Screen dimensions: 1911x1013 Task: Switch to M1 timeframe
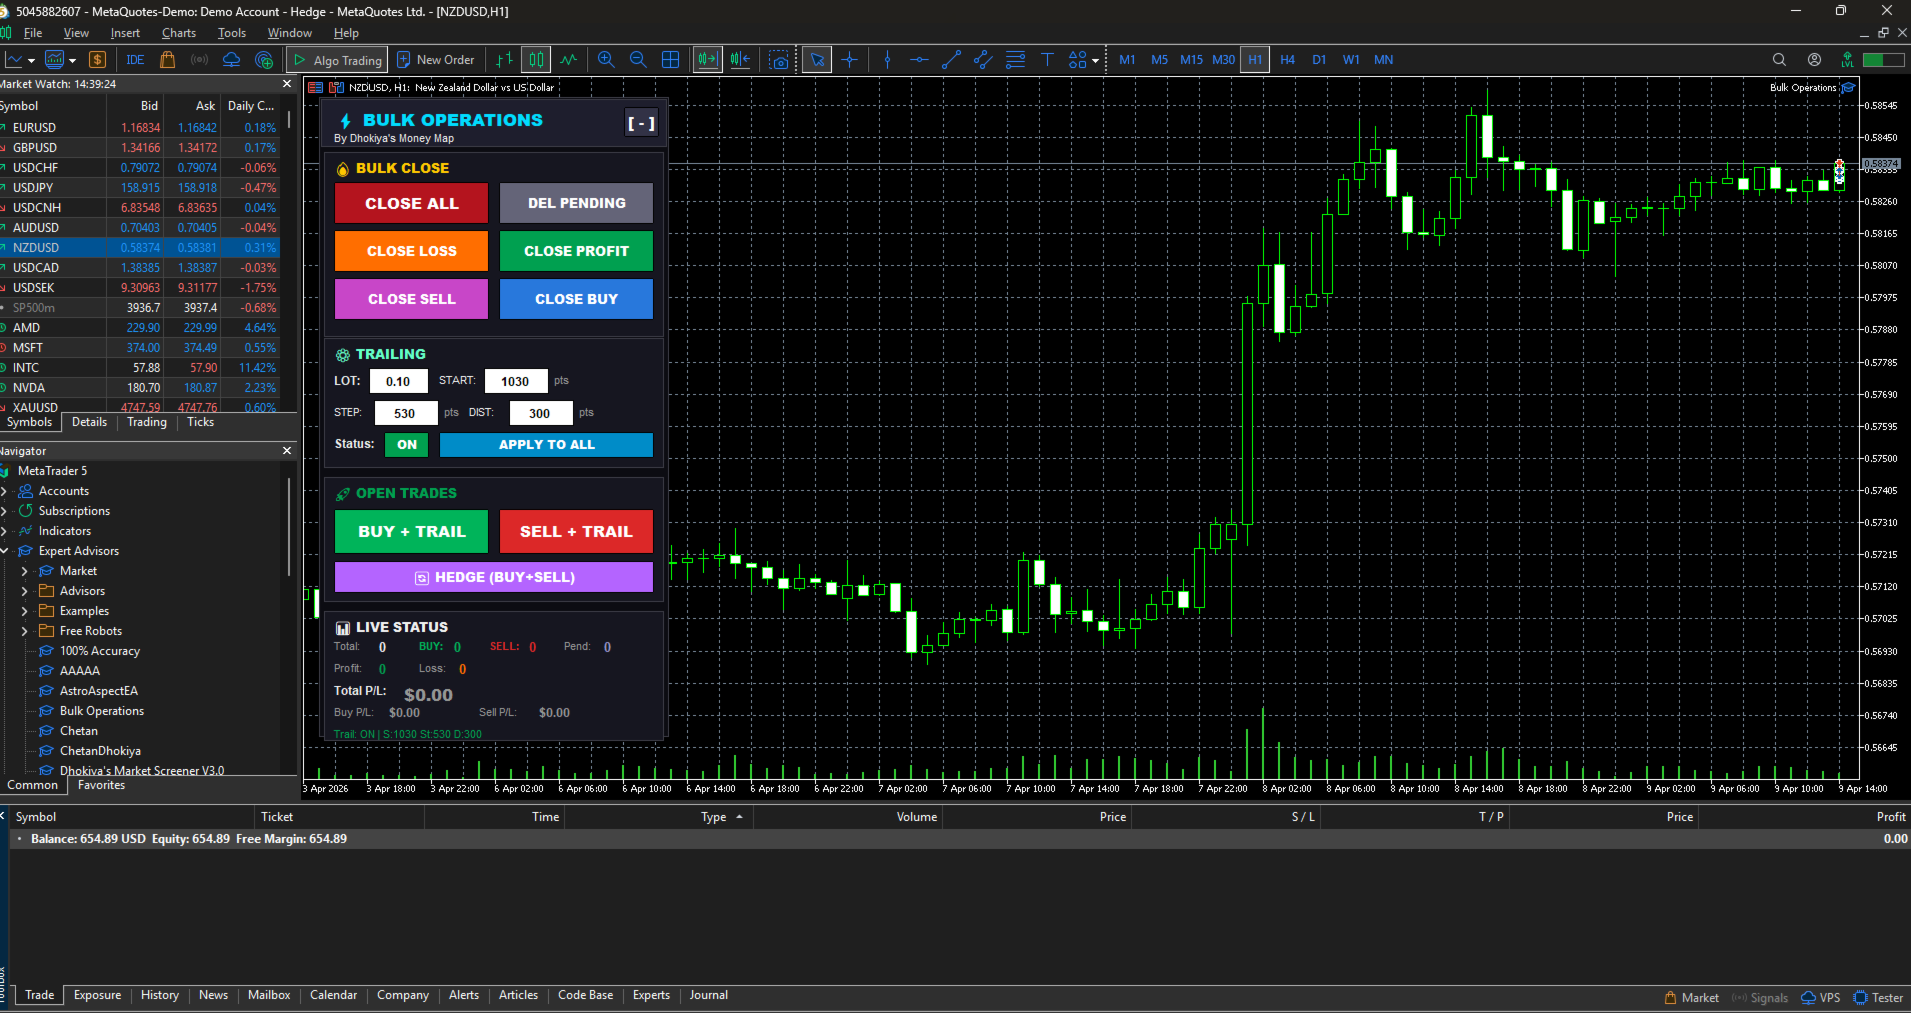[1127, 60]
